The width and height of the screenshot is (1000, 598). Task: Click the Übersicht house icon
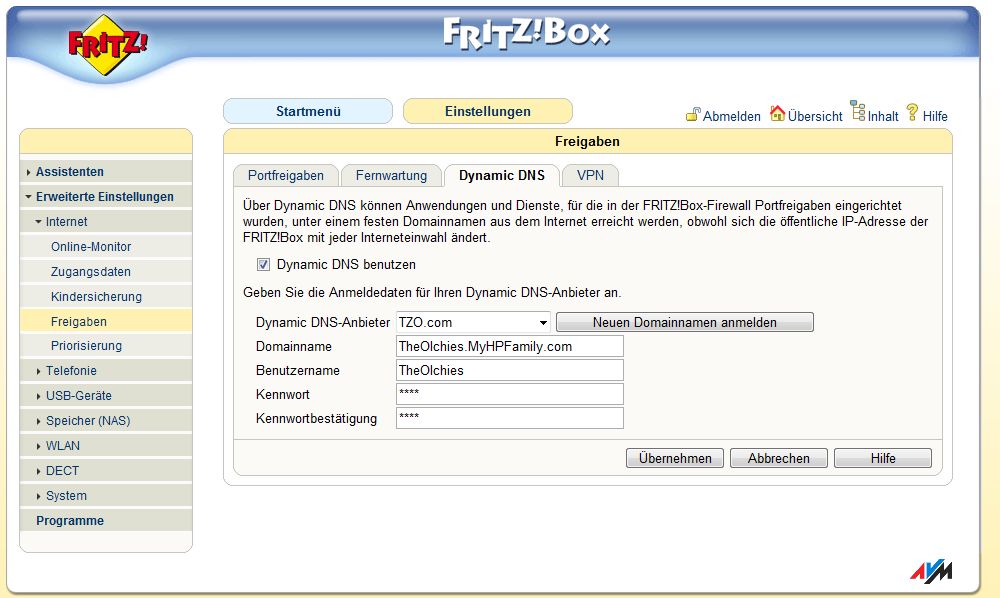(x=777, y=113)
